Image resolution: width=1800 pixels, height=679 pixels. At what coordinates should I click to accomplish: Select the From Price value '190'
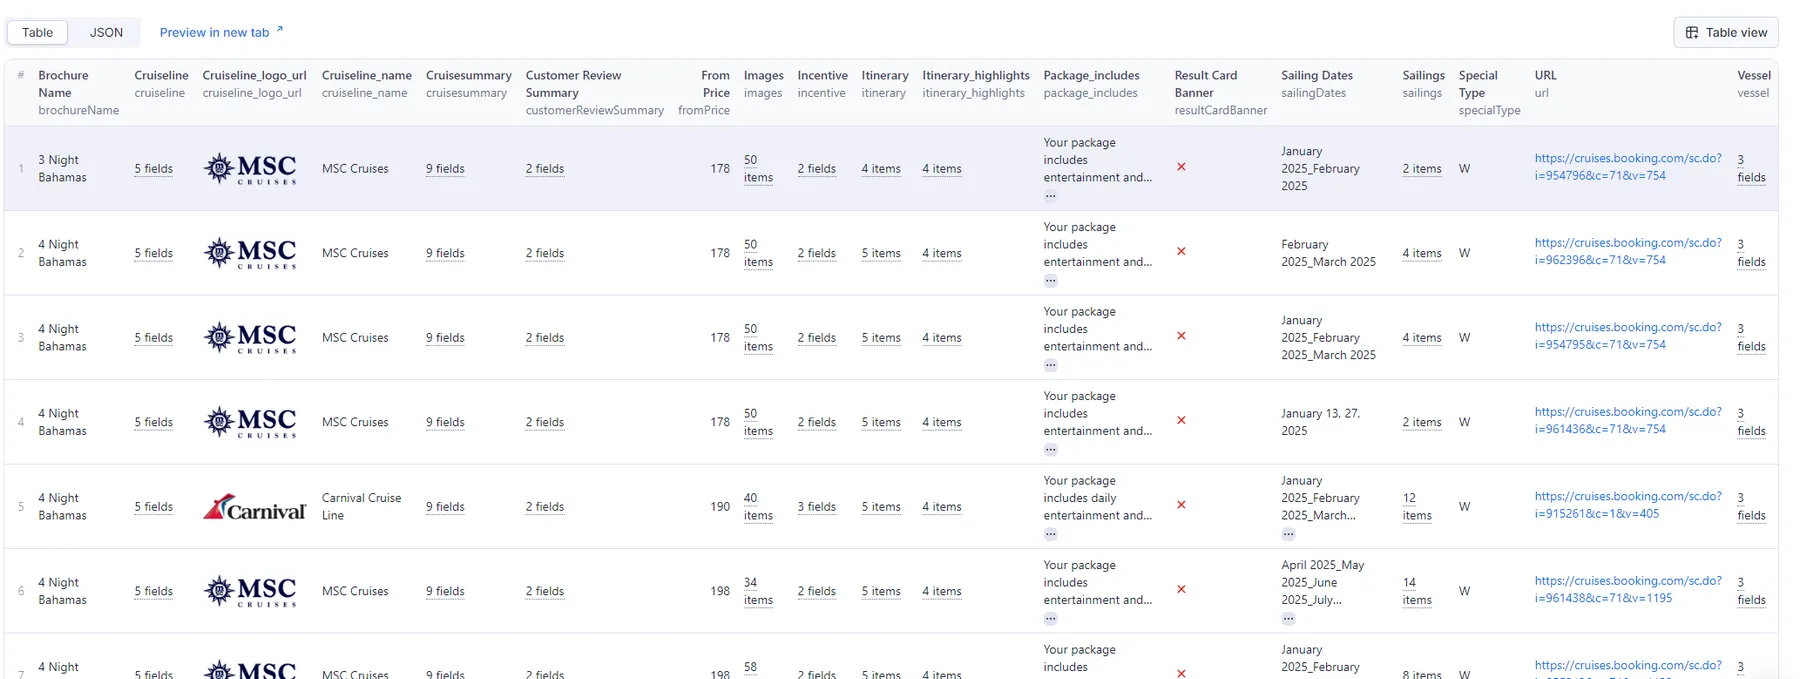(x=720, y=507)
